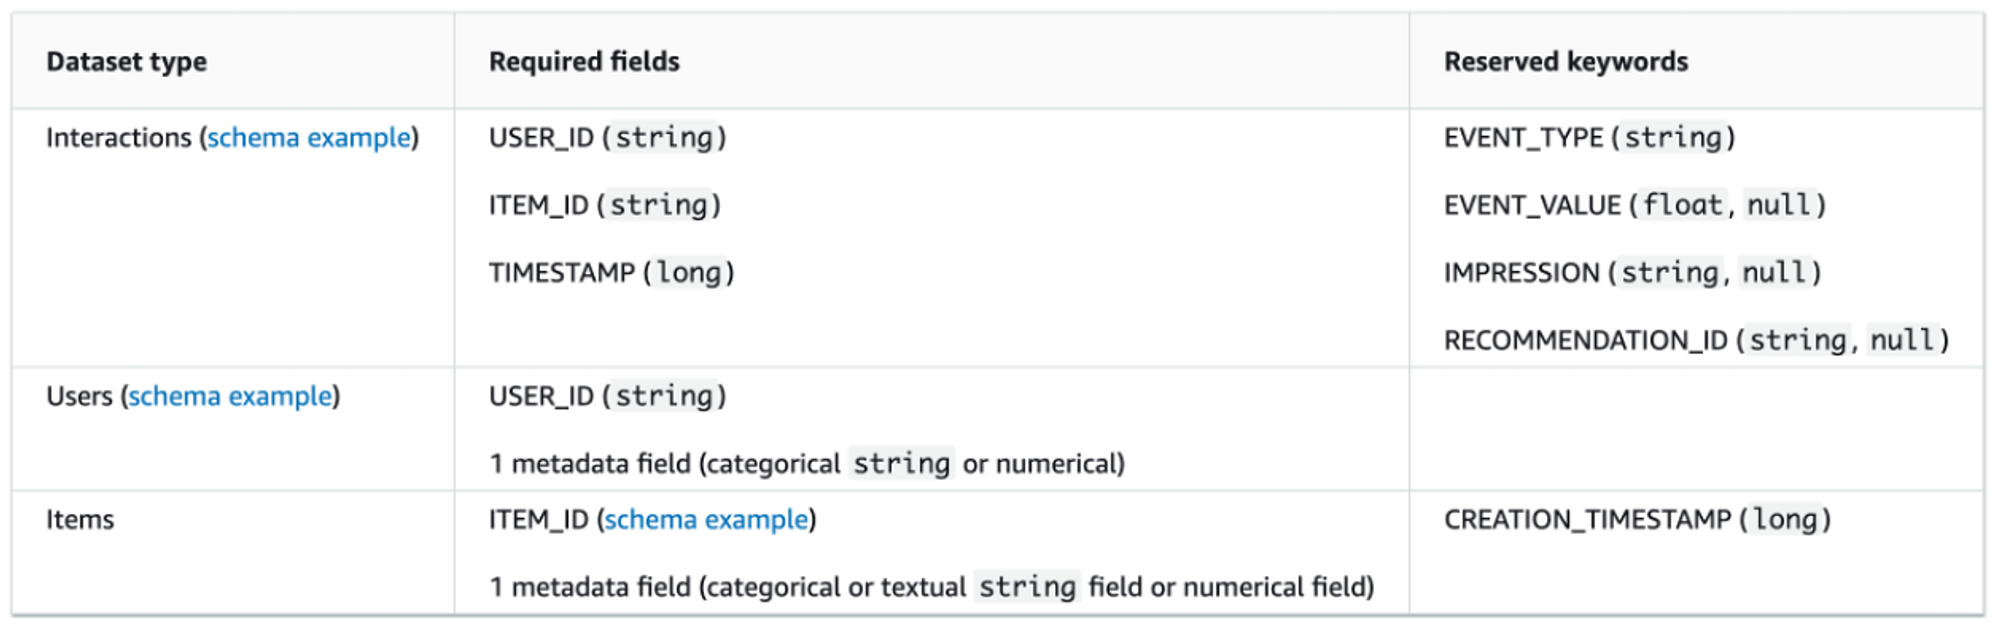Click the IMPRESSION (string, null) entry
Viewport: 2000px width, 625px height.
pos(1632,273)
